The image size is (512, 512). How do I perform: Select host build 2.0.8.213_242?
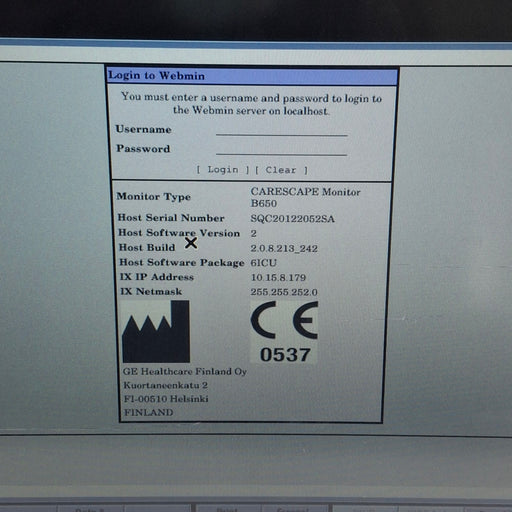(x=284, y=248)
